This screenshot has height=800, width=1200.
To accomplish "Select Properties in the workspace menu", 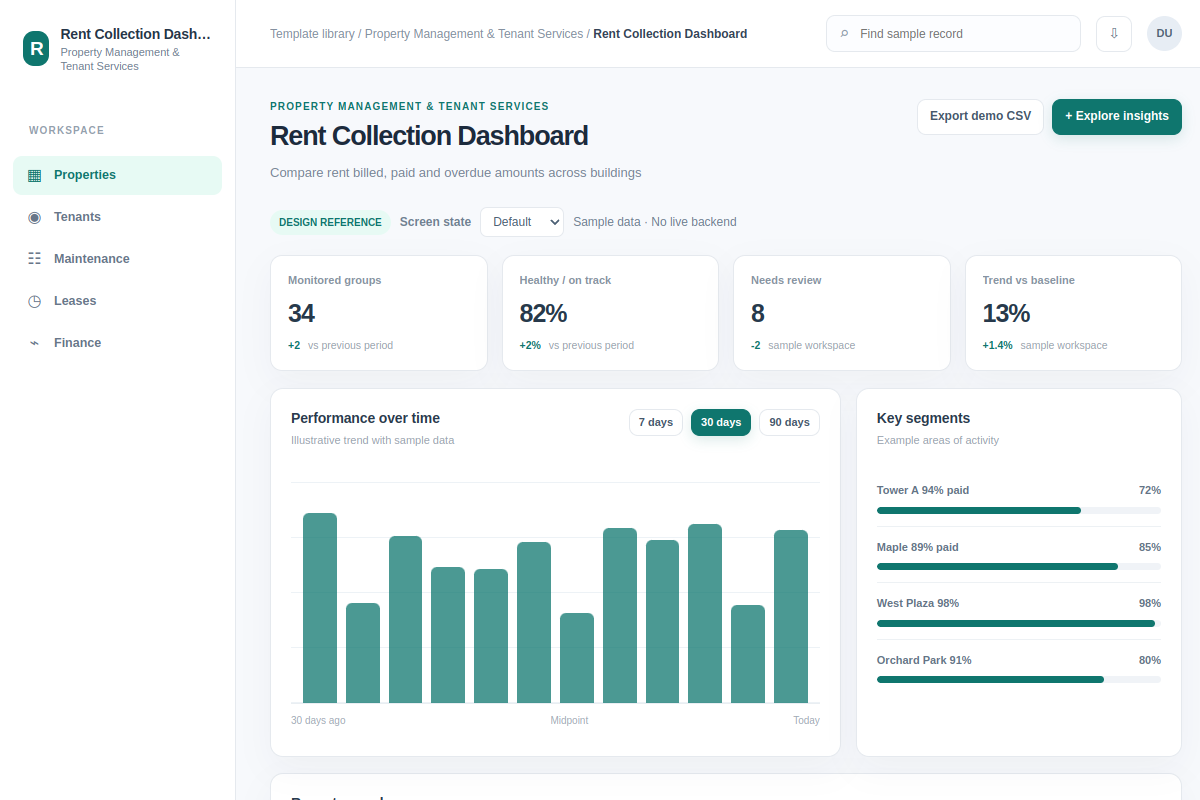I will (x=117, y=175).
